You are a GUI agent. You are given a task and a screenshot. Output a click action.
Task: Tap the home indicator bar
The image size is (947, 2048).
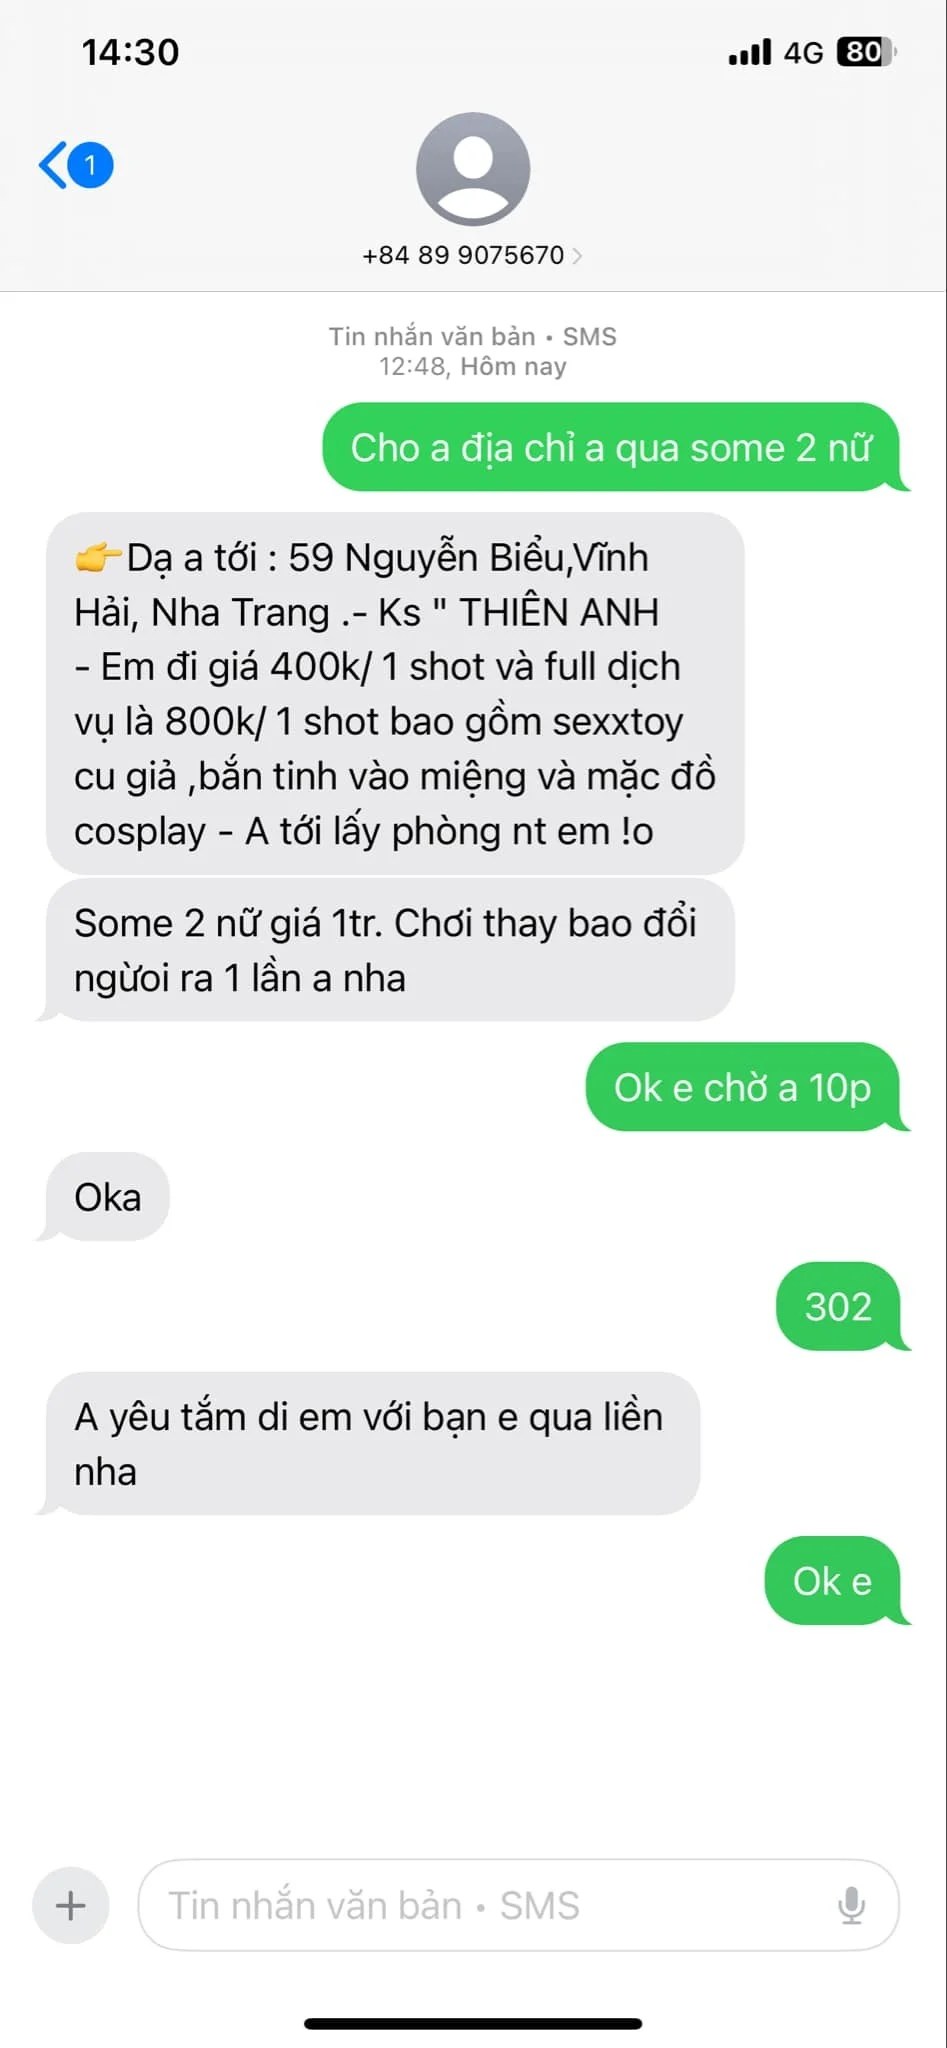pyautogui.click(x=473, y=2023)
